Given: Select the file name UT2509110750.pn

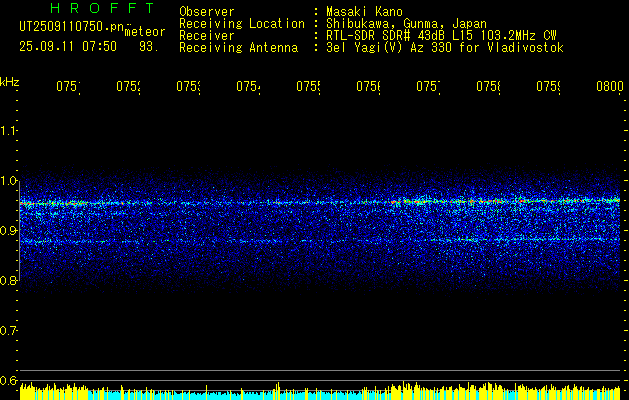Looking at the screenshot, I should (71, 26).
